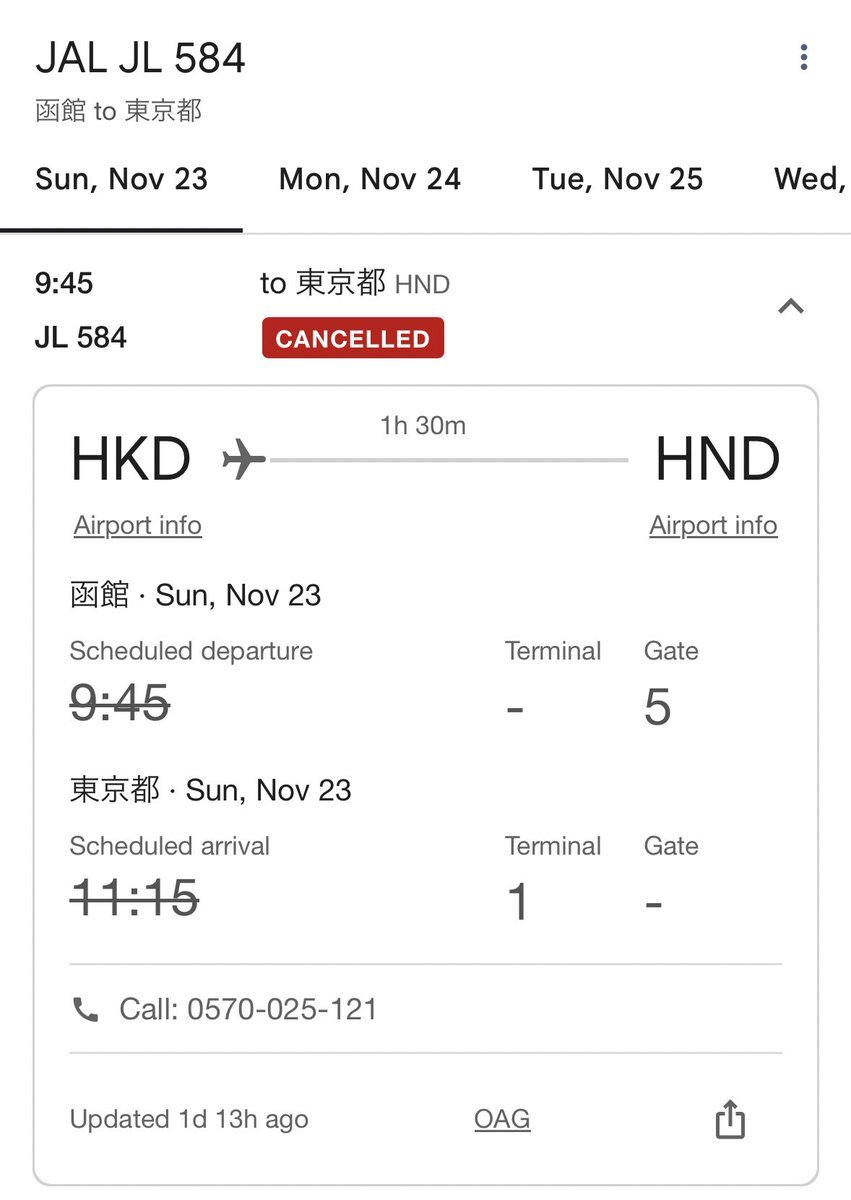This screenshot has height=1200, width=851.
Task: Click the red CANCELLED status badge
Action: [x=352, y=339]
